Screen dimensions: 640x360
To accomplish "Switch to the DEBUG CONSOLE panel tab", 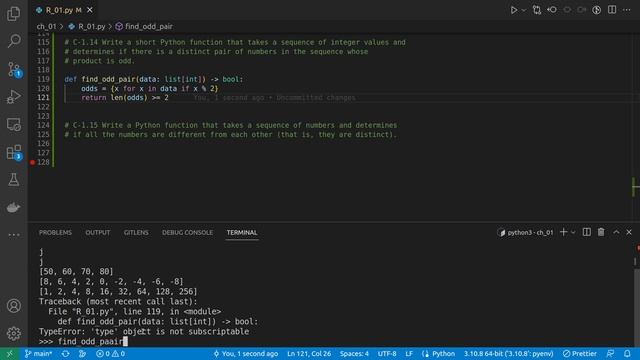I will tap(187, 233).
